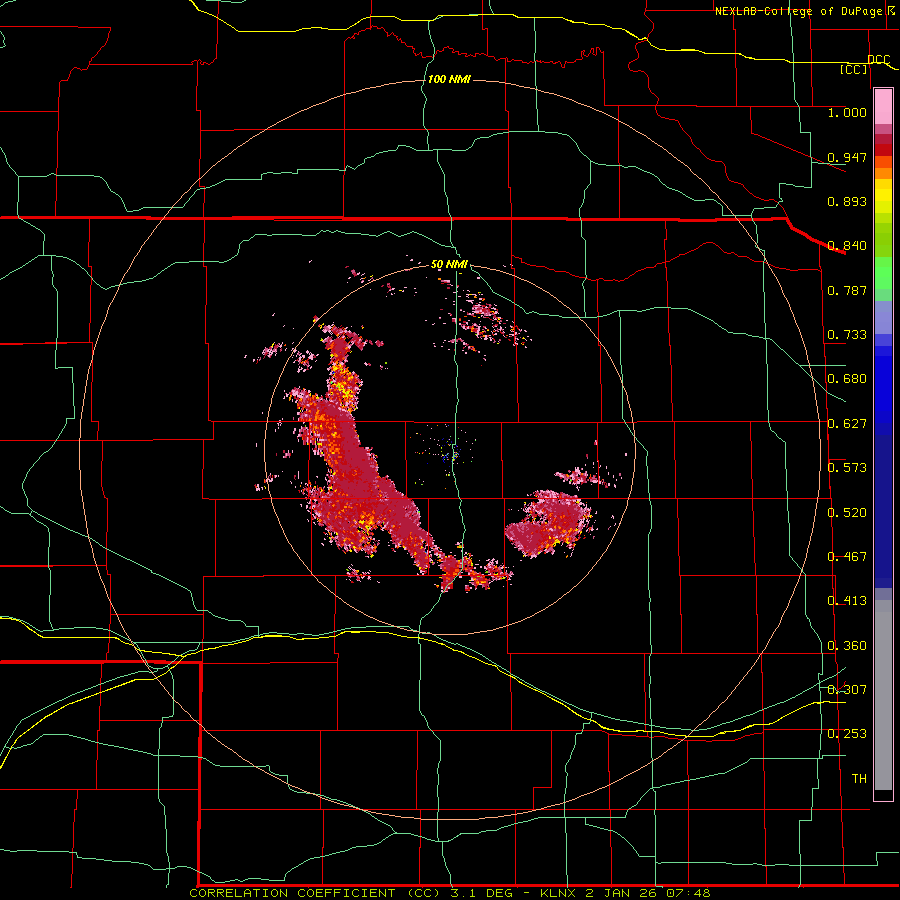The width and height of the screenshot is (900, 900).
Task: Select the 0.893 scale value
Action: pos(847,201)
